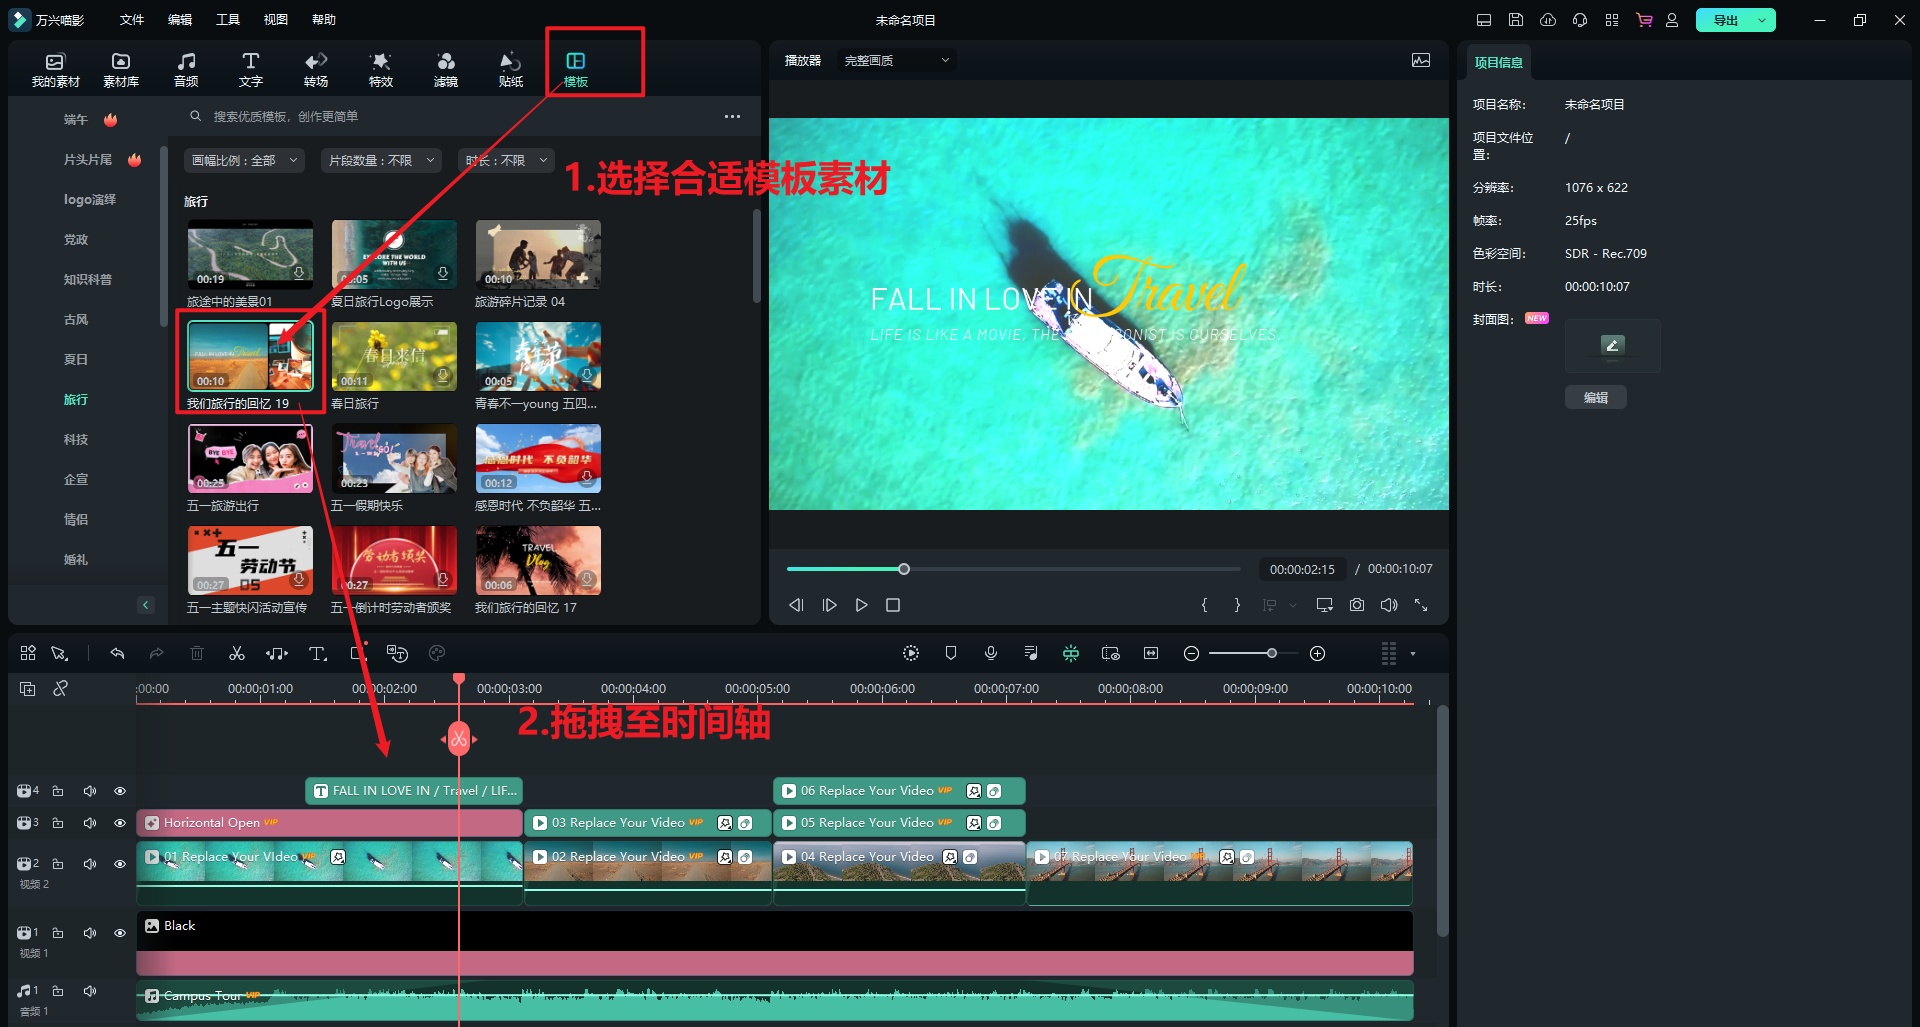This screenshot has height=1027, width=1920.
Task: Open the duration (时长) filter dropdown
Action: tap(507, 160)
